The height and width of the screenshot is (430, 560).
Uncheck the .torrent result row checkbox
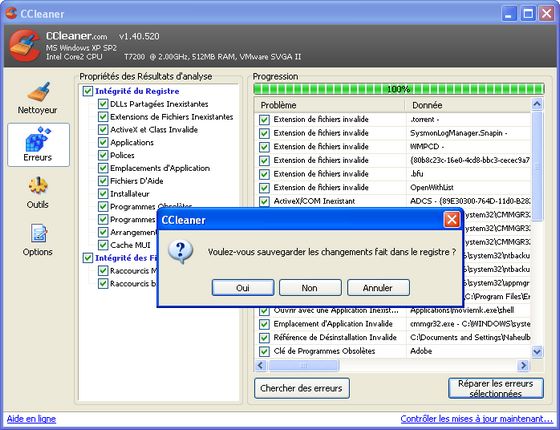tap(264, 120)
